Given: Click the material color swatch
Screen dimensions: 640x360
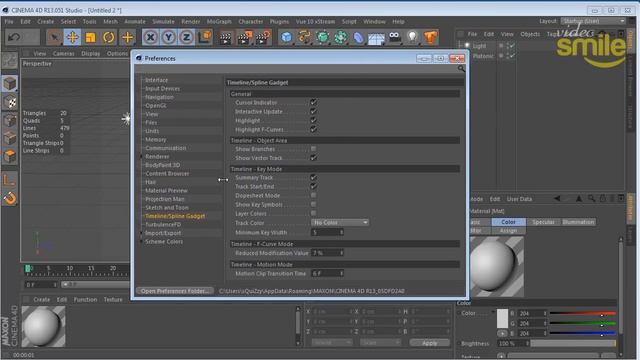Looking at the screenshot, I should 502,318.
